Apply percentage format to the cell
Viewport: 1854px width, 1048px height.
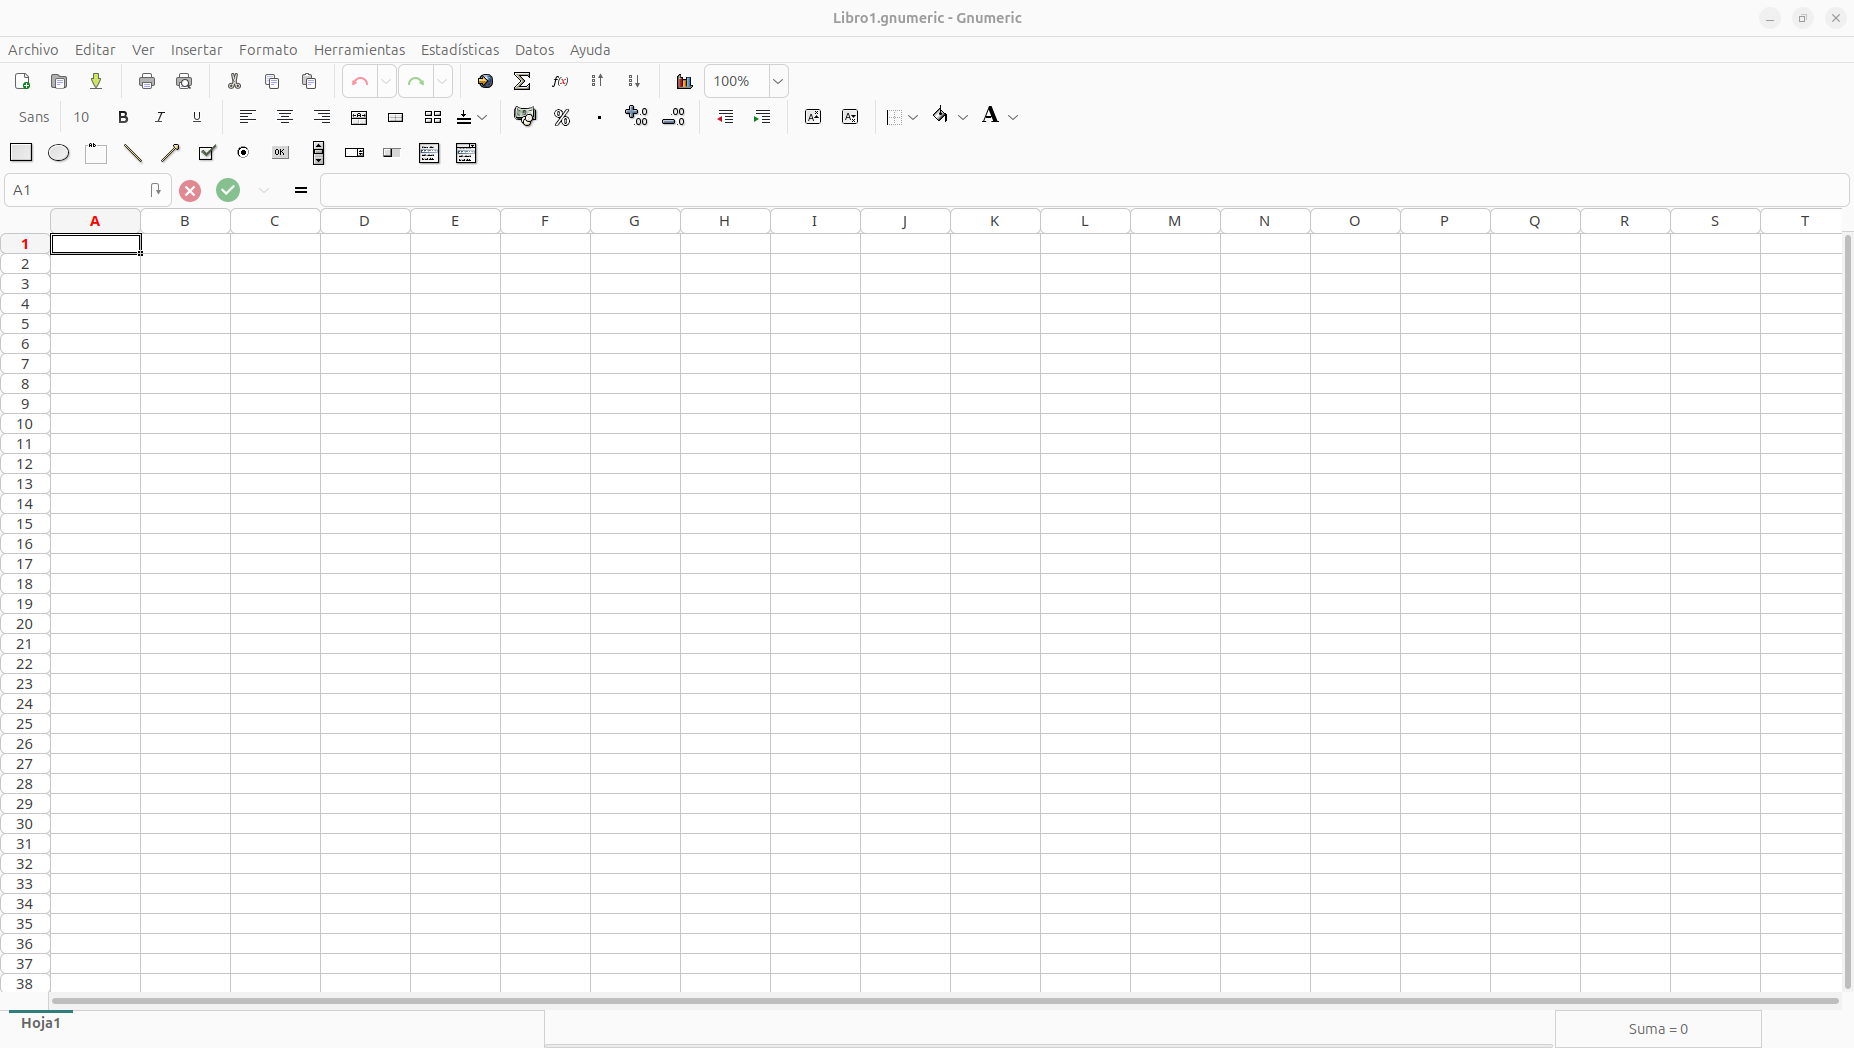tap(562, 117)
